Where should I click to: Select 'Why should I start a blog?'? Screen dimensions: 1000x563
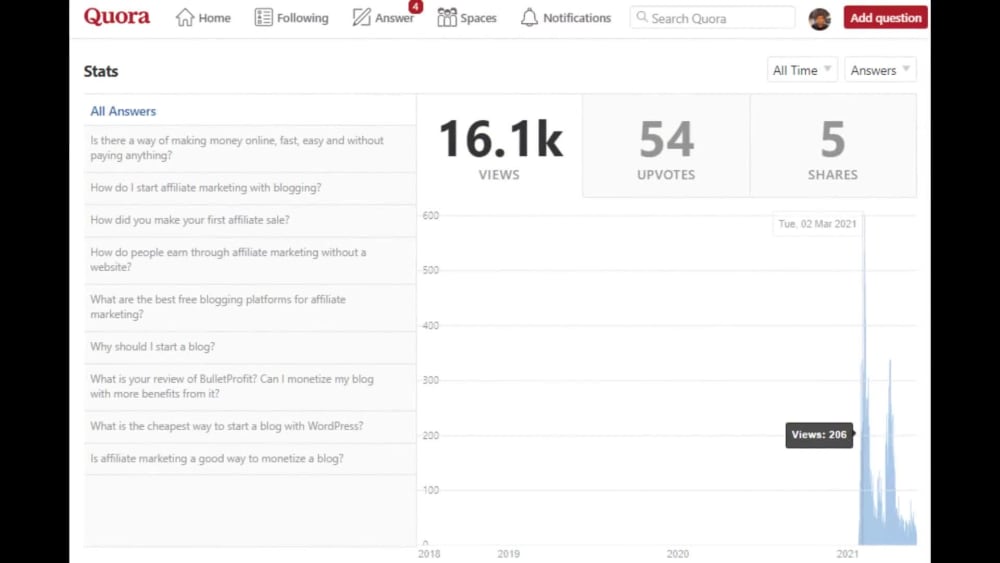(250, 347)
